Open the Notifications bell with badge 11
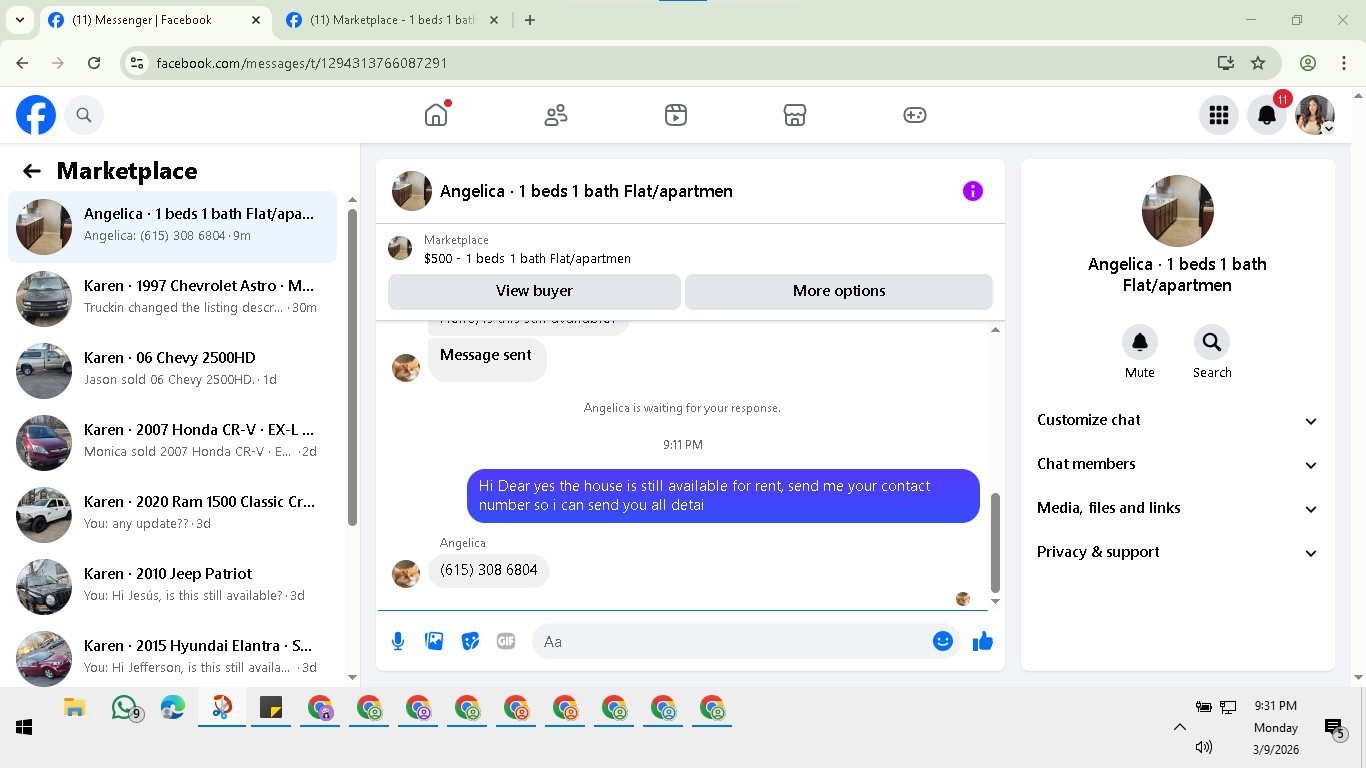This screenshot has height=768, width=1366. (x=1267, y=115)
